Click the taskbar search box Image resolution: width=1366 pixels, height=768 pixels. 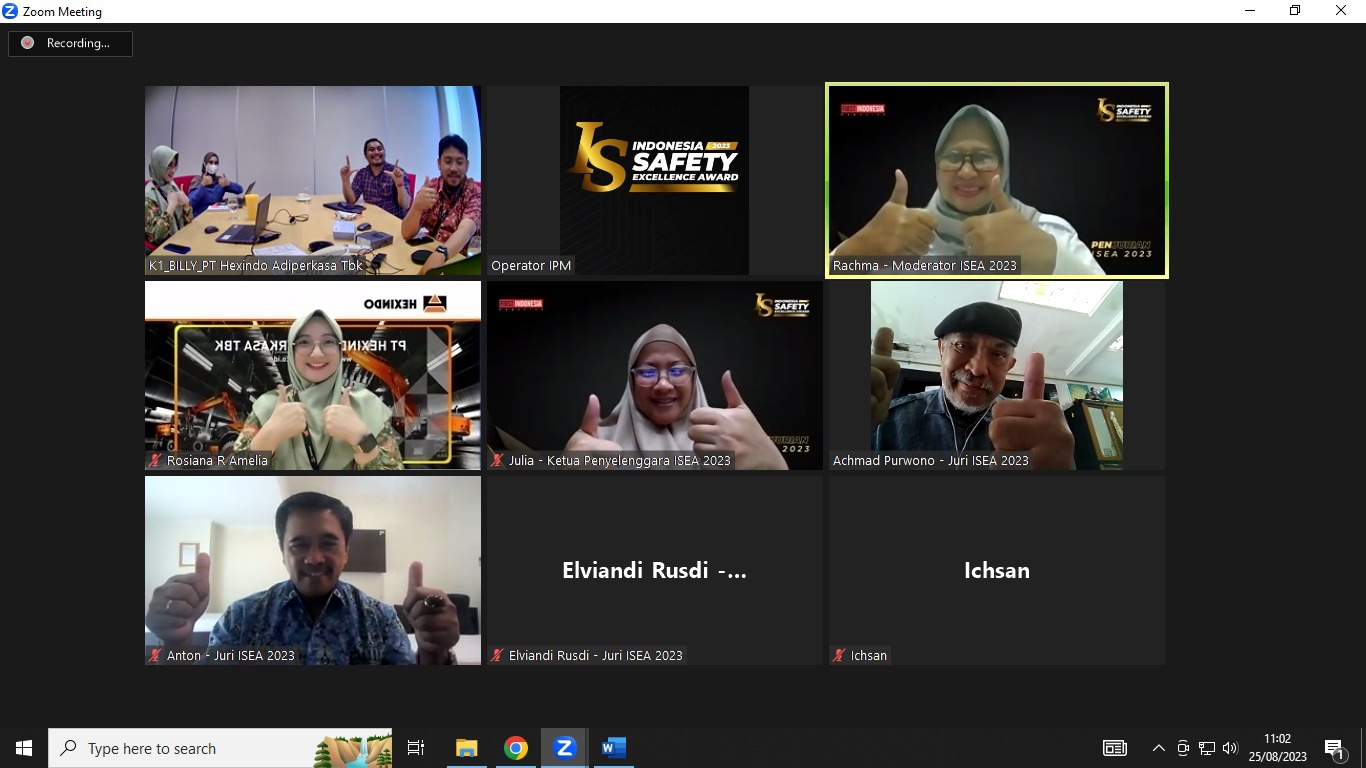point(220,748)
